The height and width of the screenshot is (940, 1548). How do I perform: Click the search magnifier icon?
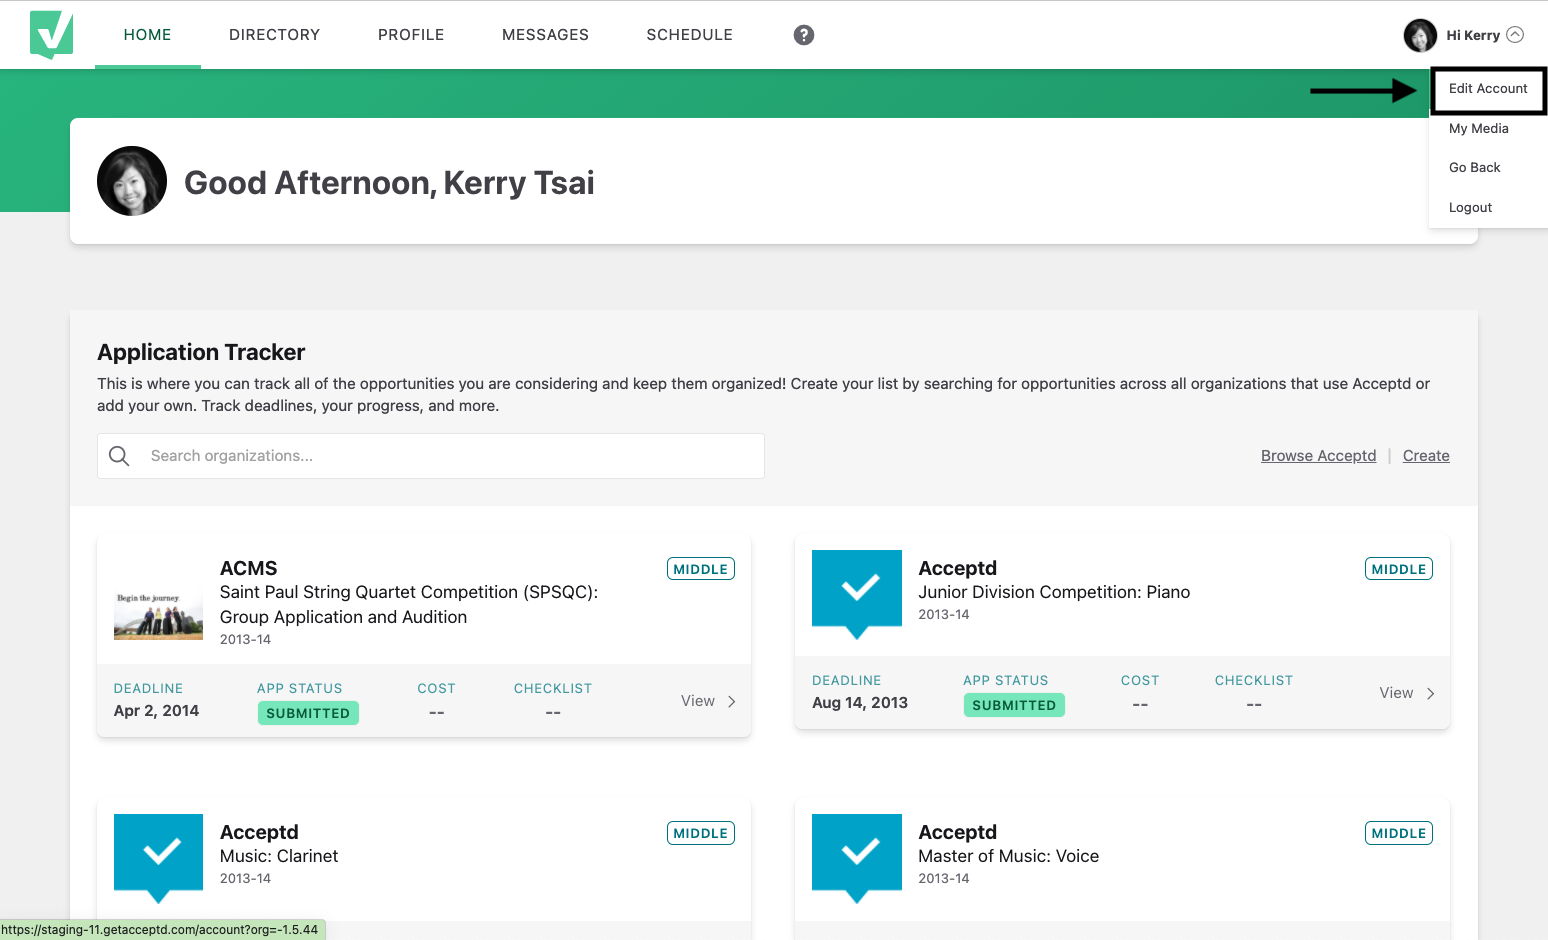click(x=119, y=456)
